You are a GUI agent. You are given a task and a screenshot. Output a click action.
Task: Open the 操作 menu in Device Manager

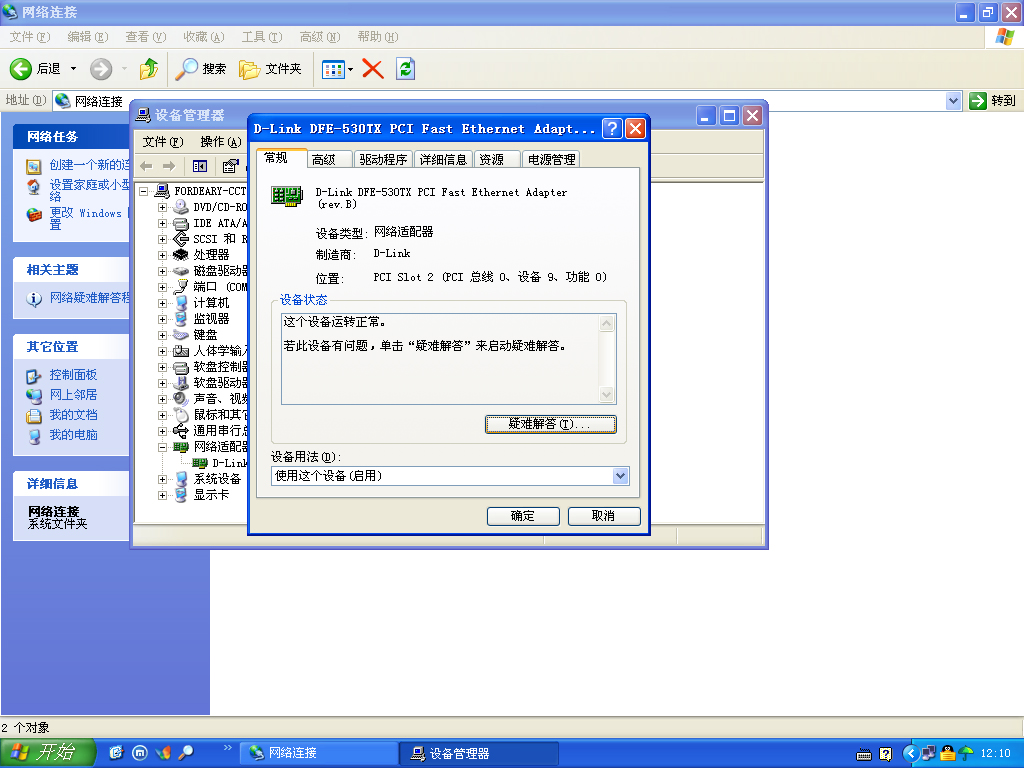tap(221, 142)
